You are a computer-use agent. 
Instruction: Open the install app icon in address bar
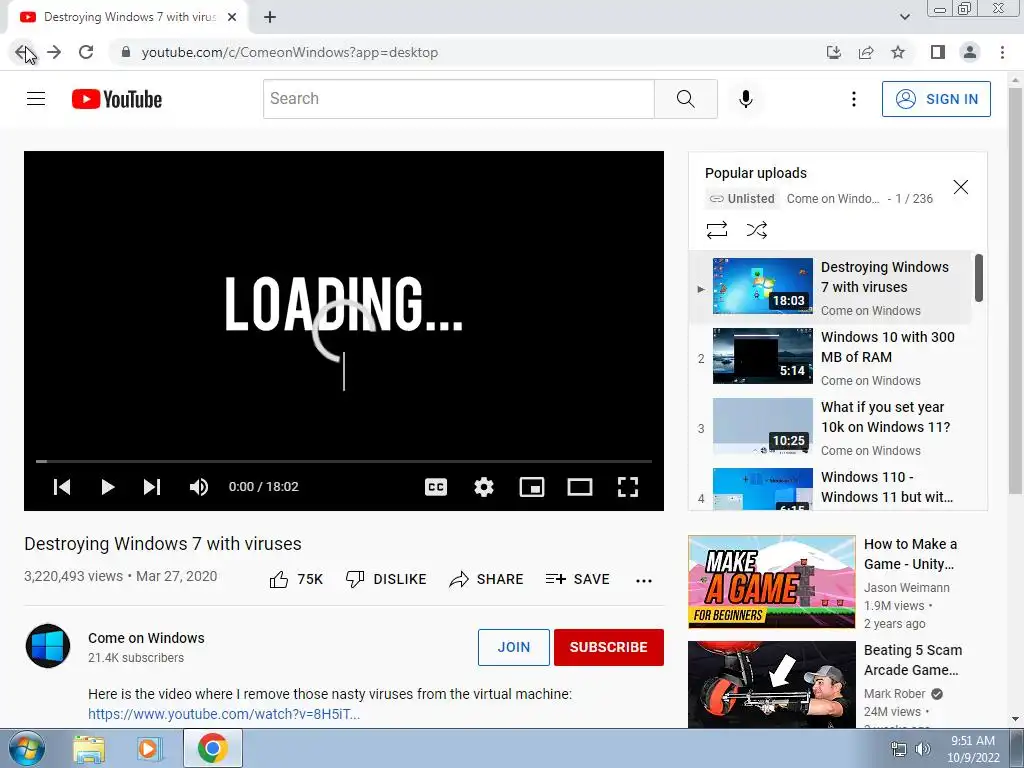click(x=834, y=52)
